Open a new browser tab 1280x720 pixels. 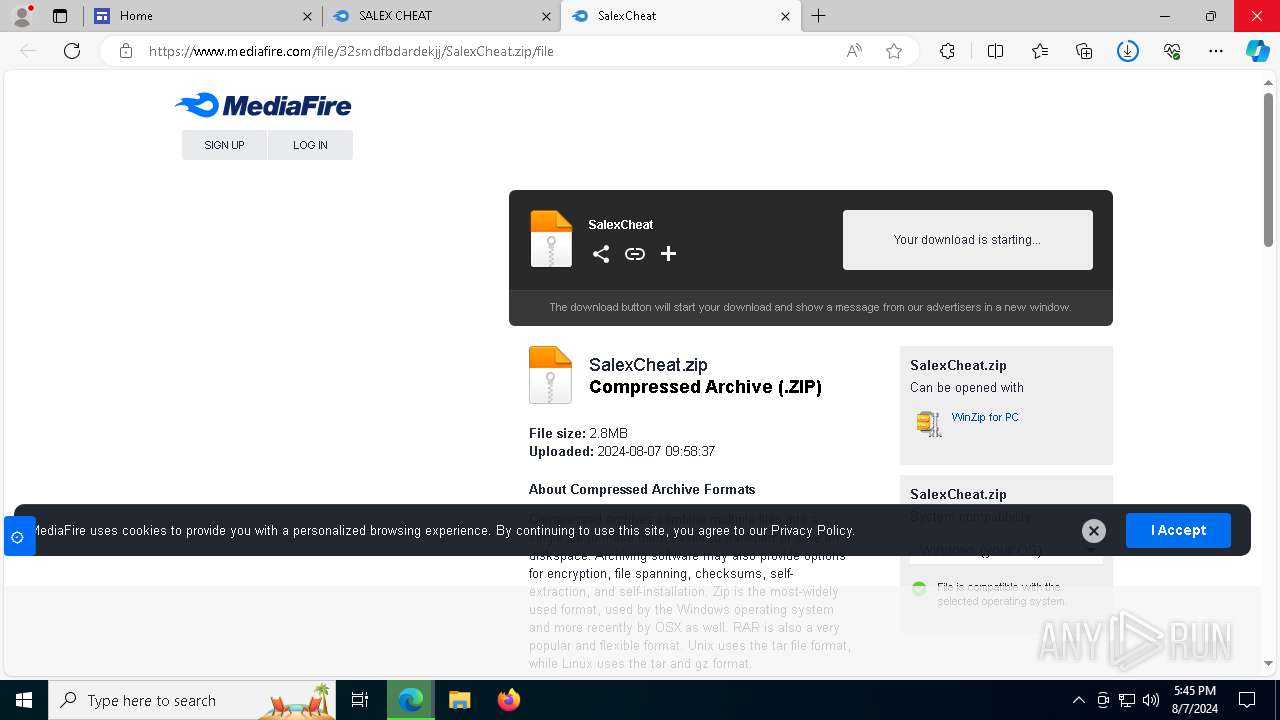point(819,16)
